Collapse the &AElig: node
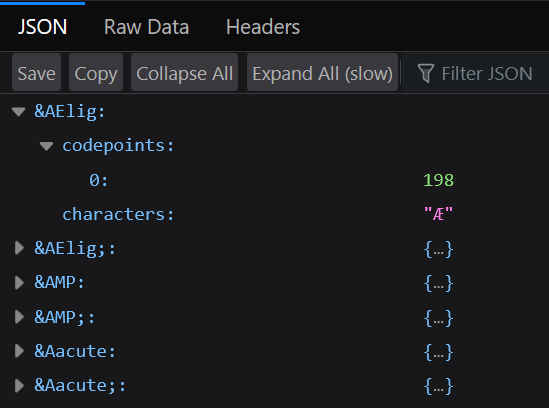 point(19,112)
